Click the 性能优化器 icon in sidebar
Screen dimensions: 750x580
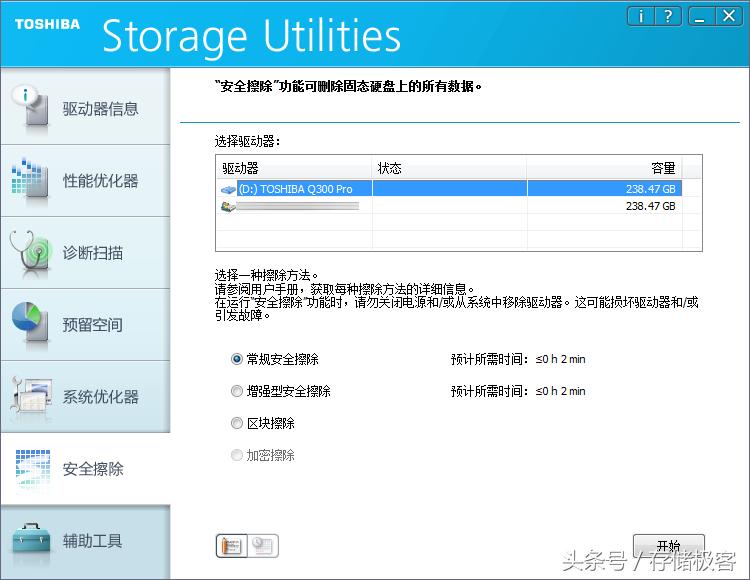[x=32, y=180]
